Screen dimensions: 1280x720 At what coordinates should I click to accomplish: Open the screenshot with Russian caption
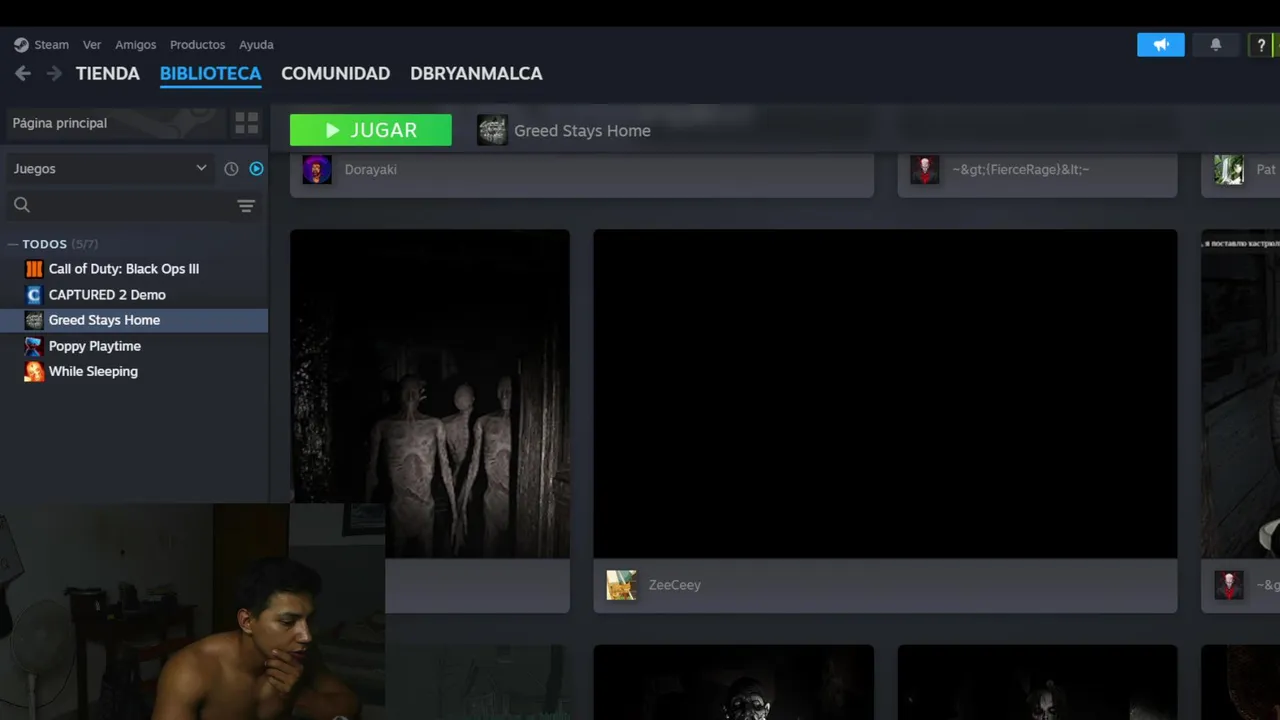(x=1240, y=394)
